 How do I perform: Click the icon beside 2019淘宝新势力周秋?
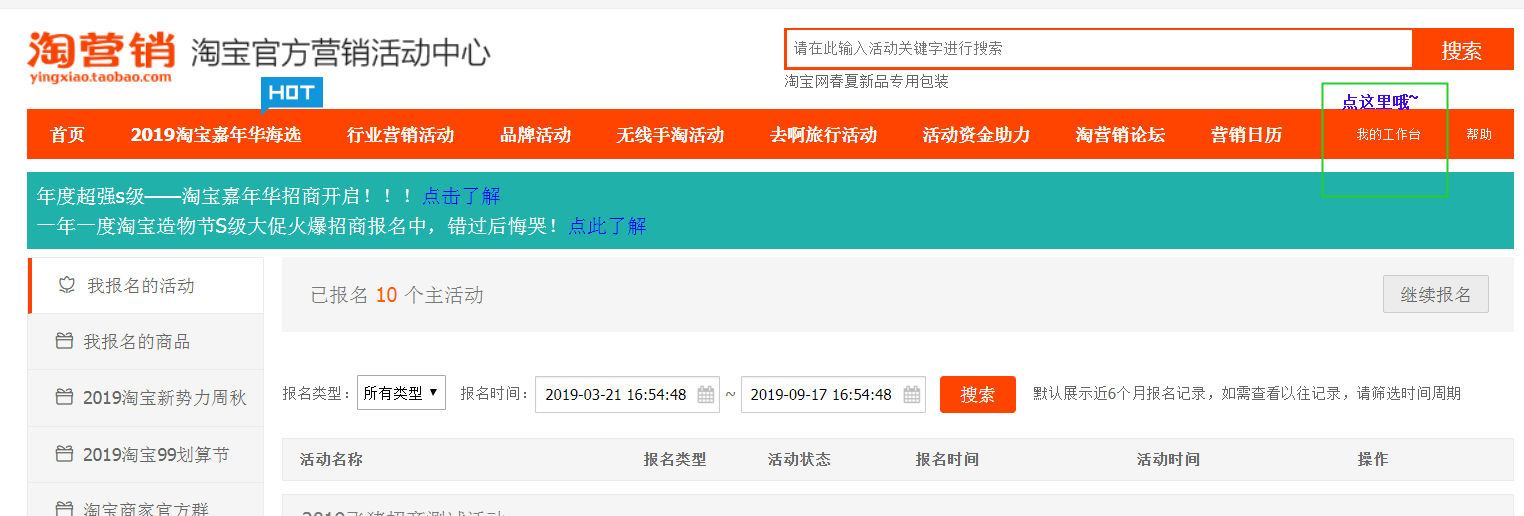[64, 398]
